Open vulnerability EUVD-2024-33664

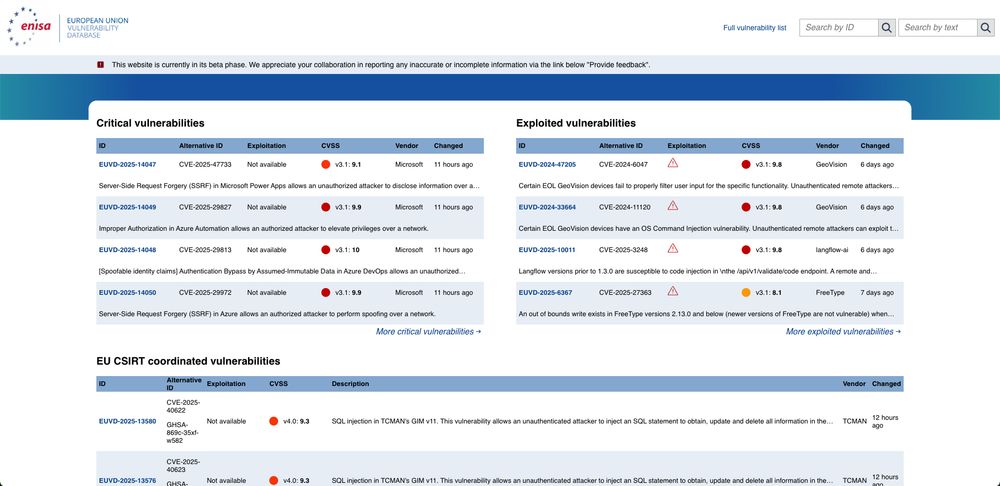coord(547,207)
